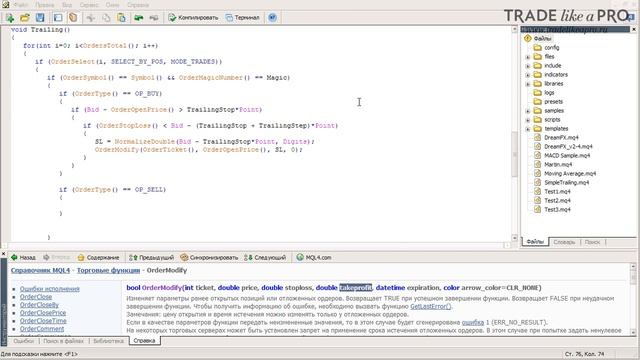Screen dimensions: 640x360
Task: Click the New file toolbar icon
Action: point(10,18)
